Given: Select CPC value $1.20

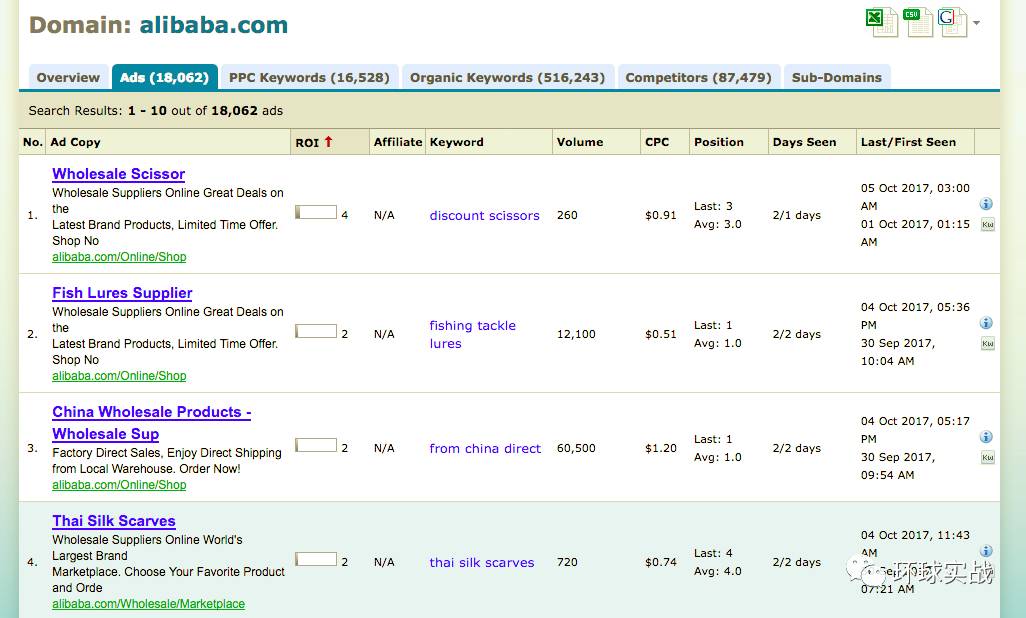Looking at the screenshot, I should point(661,448).
